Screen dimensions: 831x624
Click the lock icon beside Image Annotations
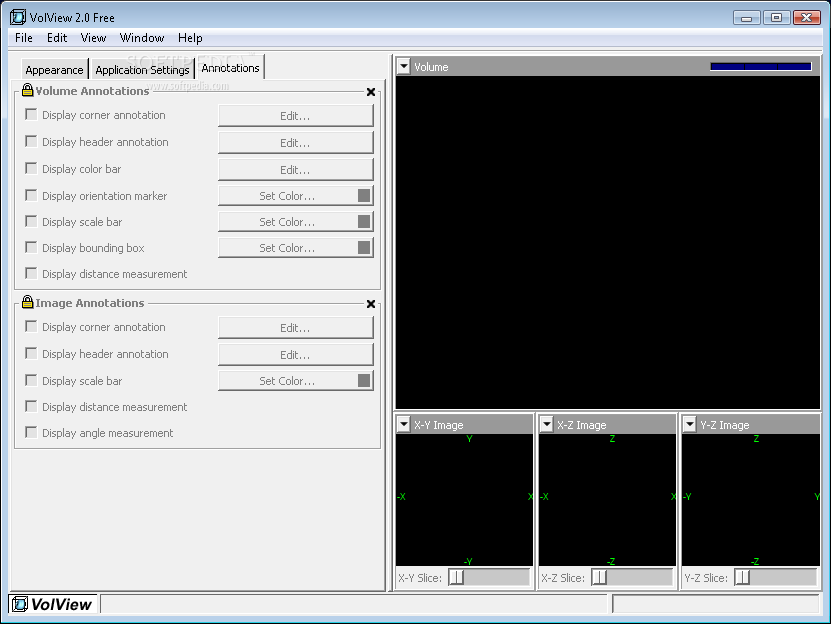(x=28, y=302)
